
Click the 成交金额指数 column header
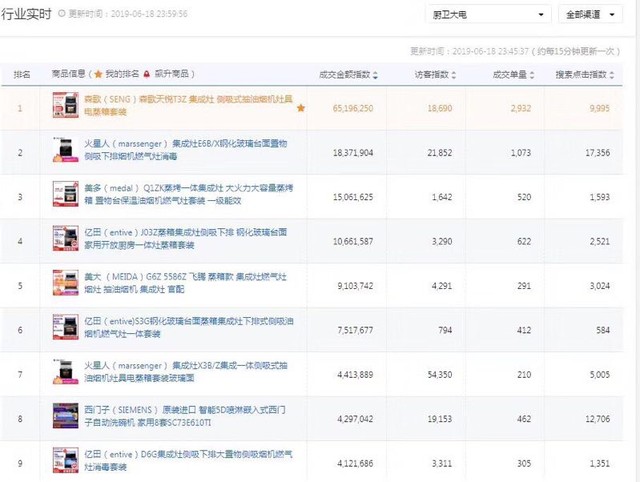coord(344,75)
